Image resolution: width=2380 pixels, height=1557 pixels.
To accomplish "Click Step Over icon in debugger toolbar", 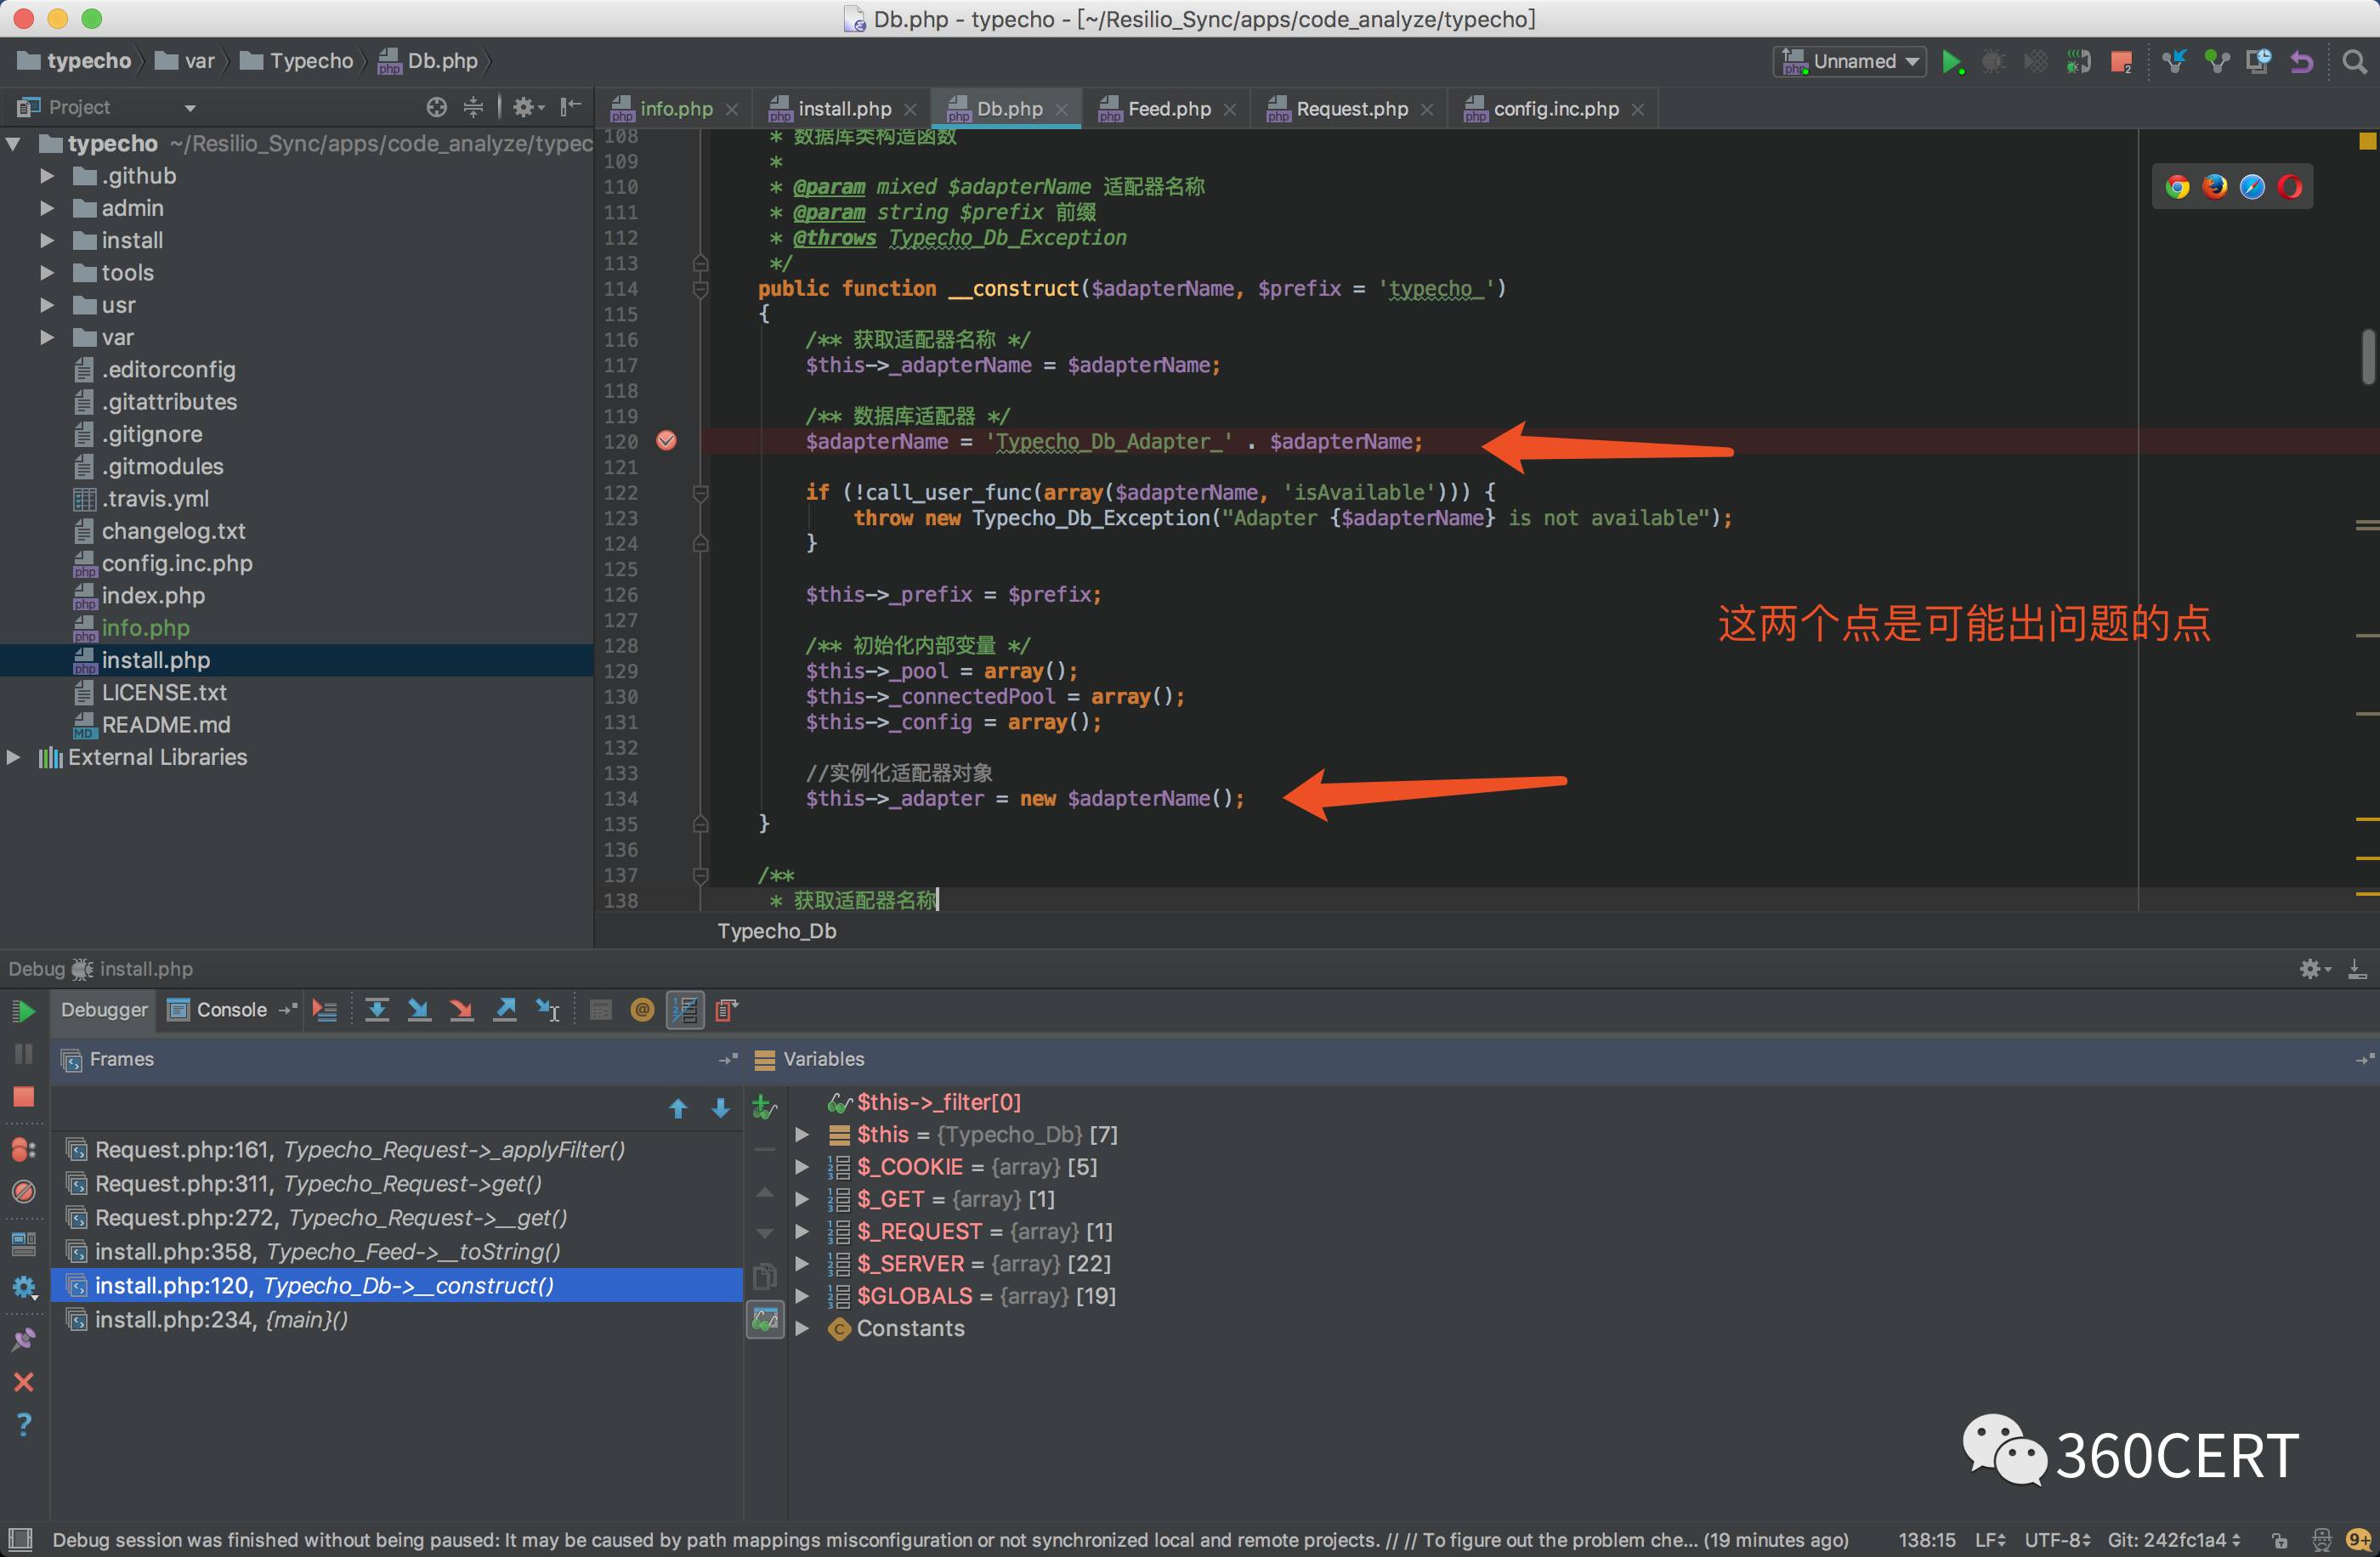I will (x=377, y=1010).
